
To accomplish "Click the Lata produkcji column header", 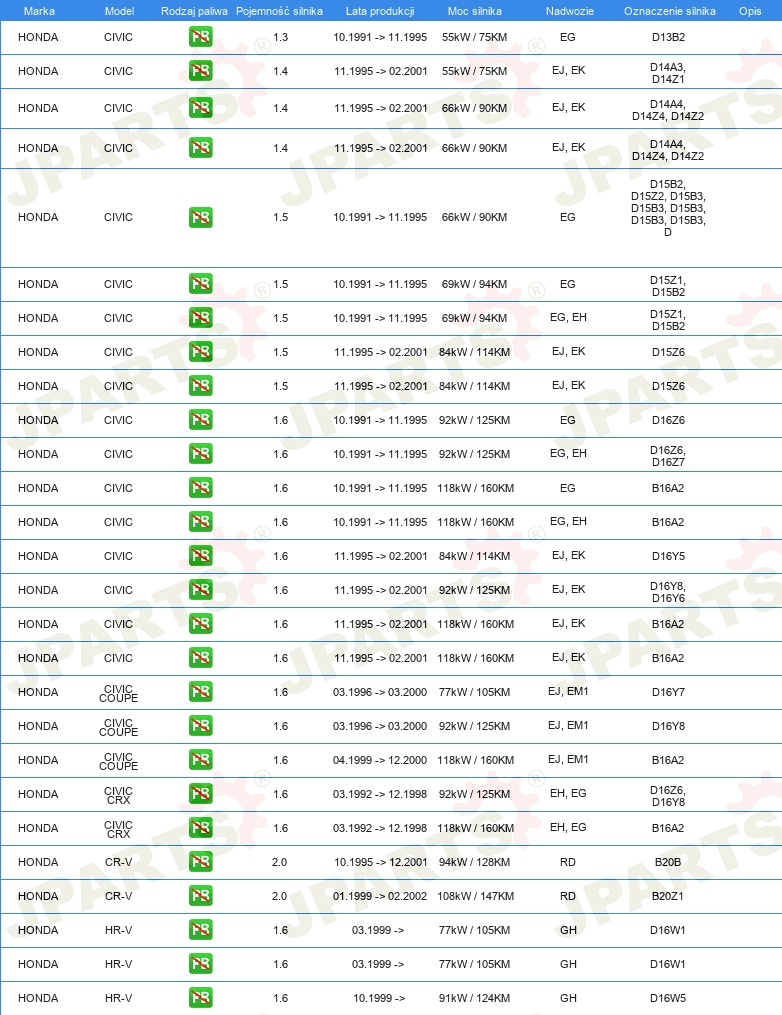I will 380,11.
